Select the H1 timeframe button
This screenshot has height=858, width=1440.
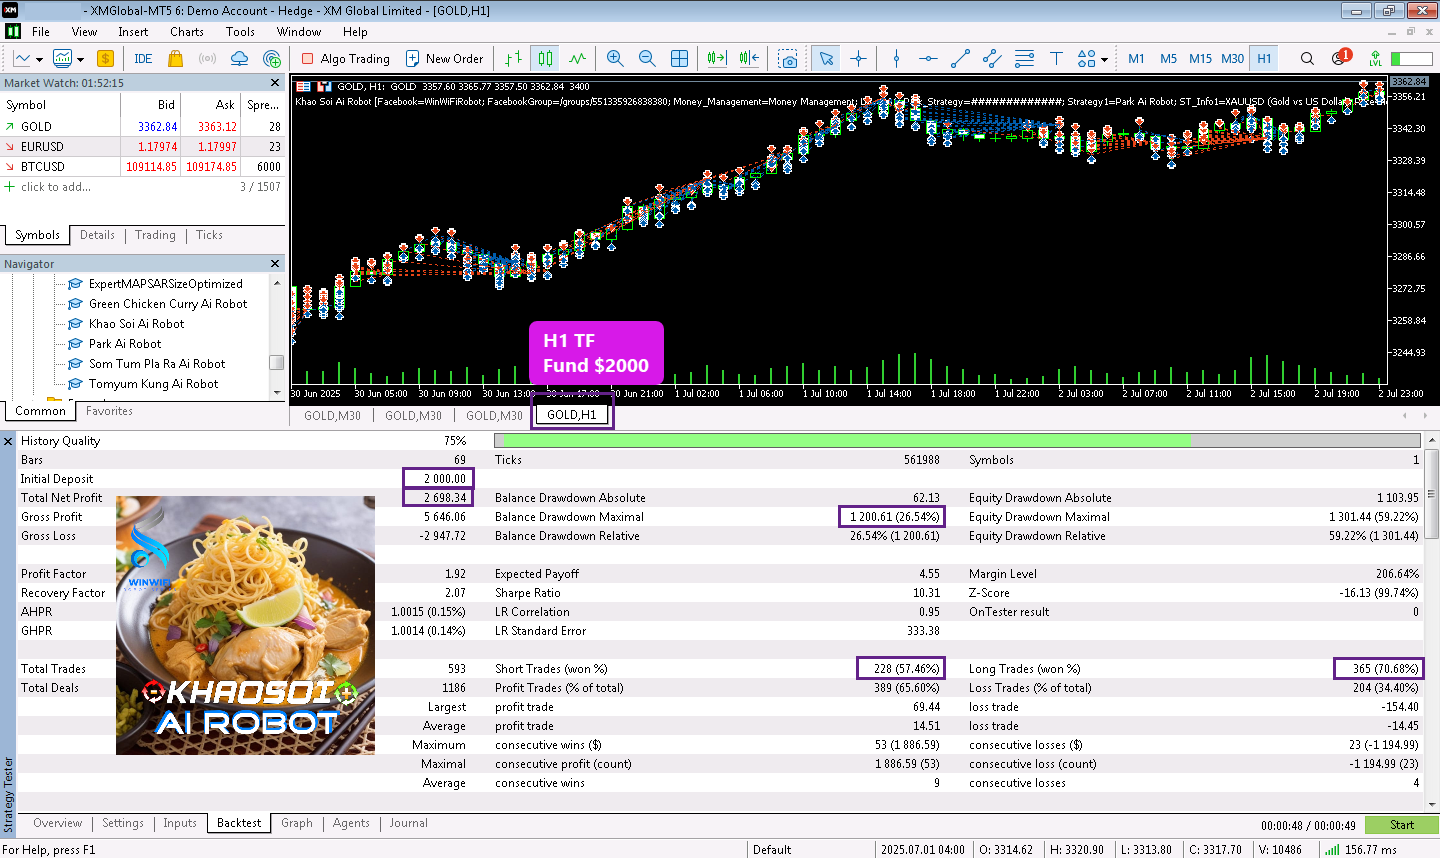coord(1264,59)
